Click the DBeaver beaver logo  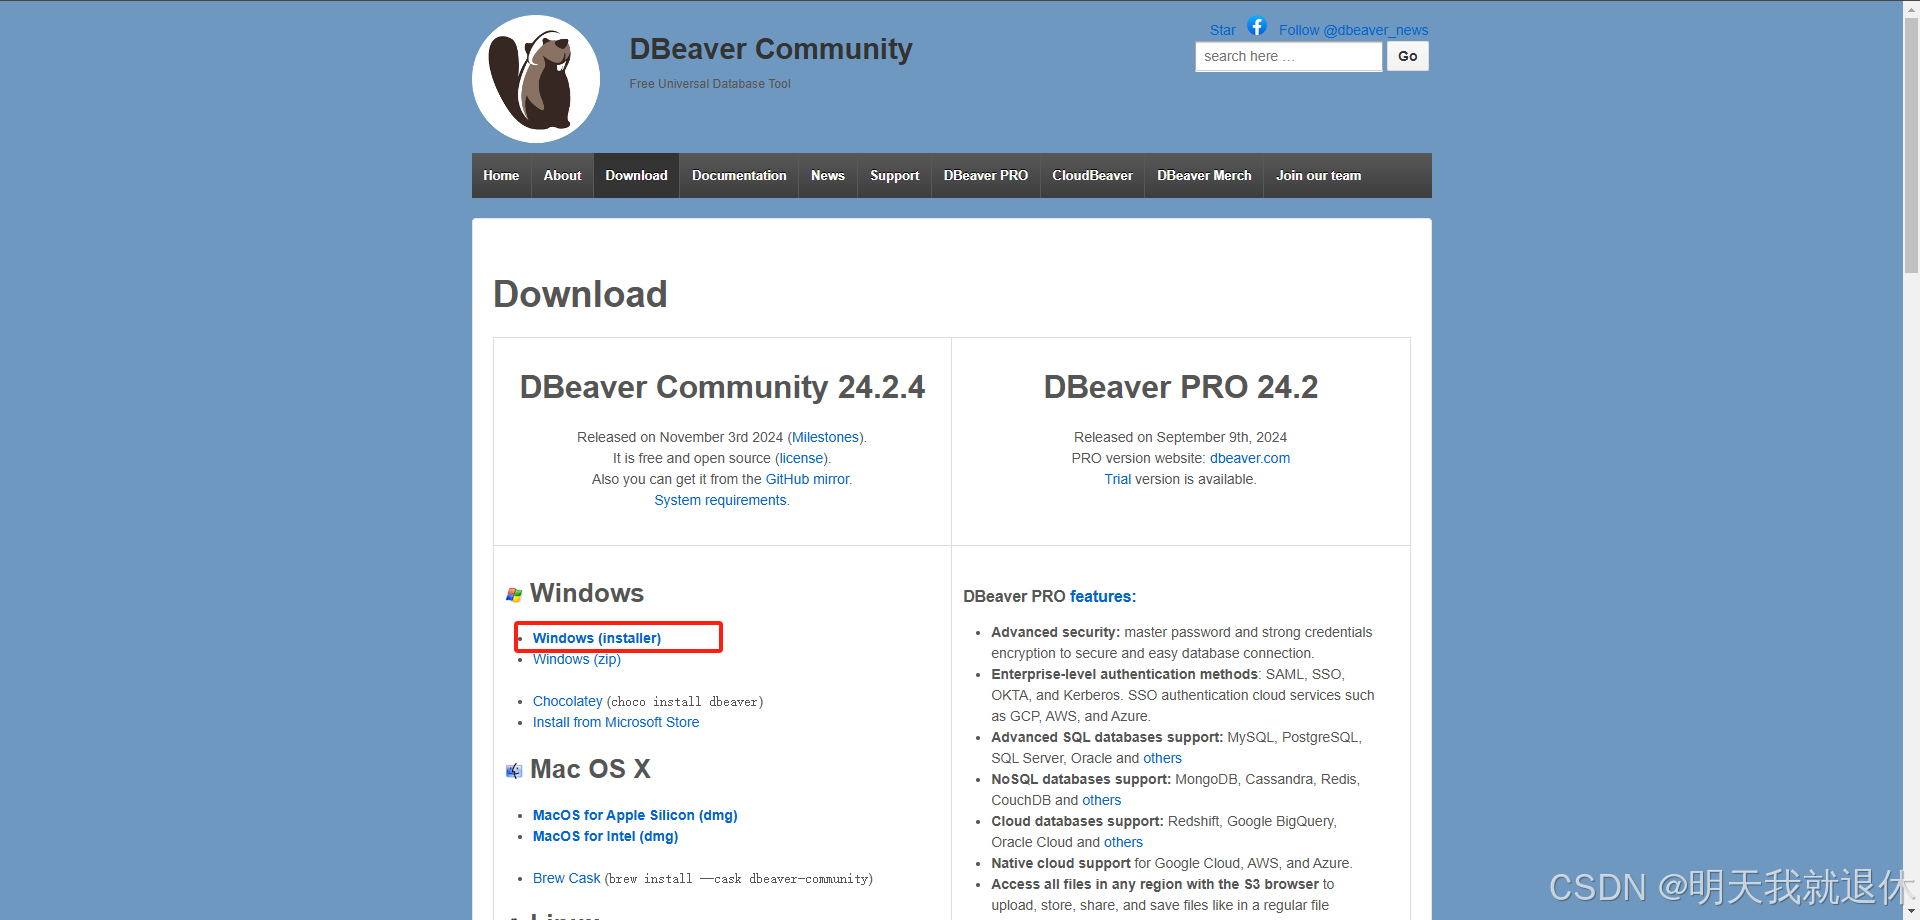tap(536, 79)
